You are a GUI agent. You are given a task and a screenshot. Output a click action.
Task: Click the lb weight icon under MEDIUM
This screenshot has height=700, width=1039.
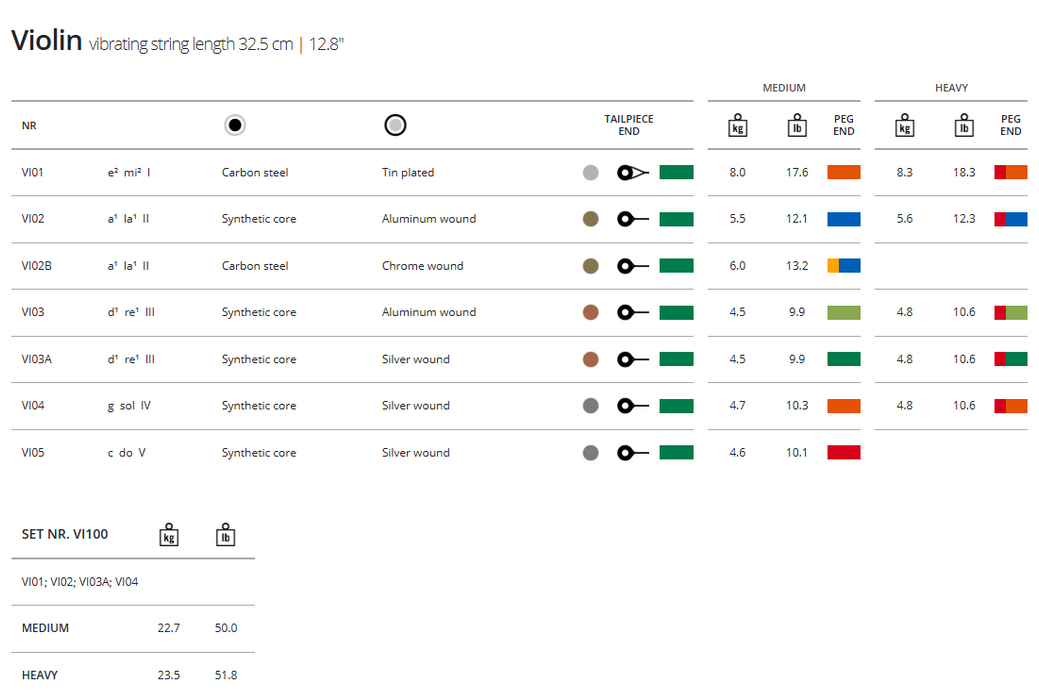pos(797,126)
